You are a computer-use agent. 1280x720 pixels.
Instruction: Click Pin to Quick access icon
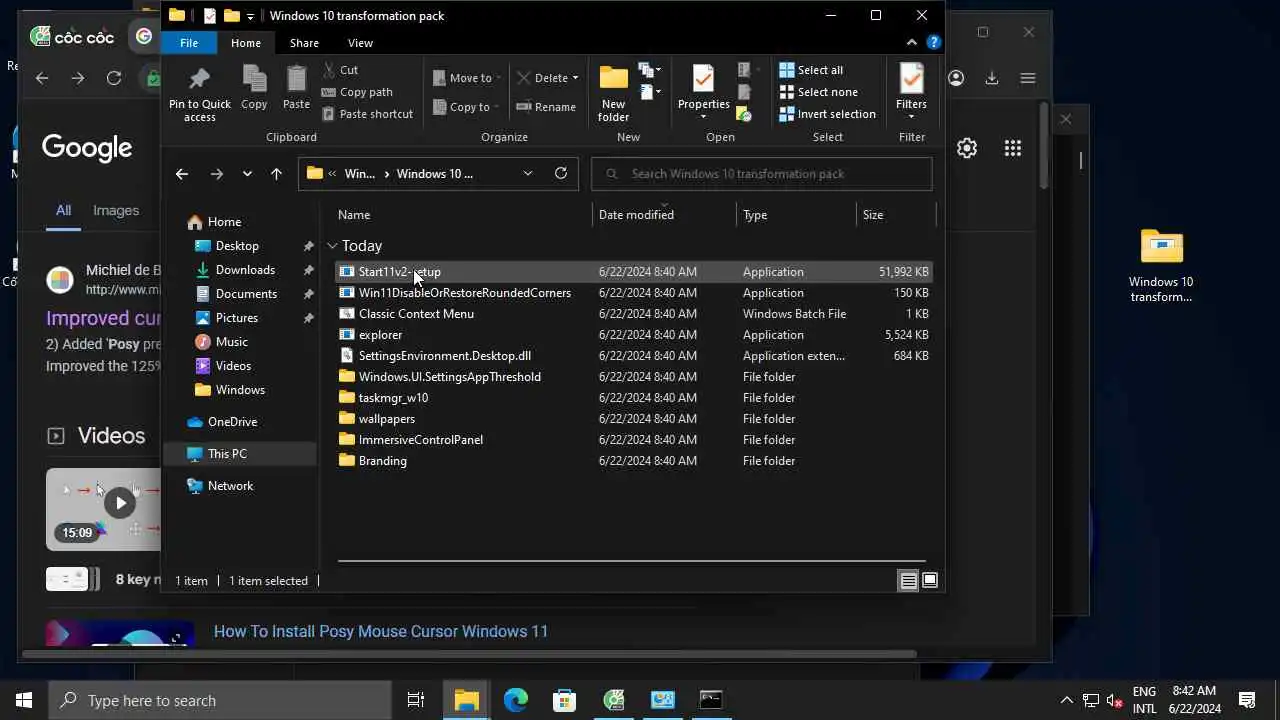coord(199,93)
